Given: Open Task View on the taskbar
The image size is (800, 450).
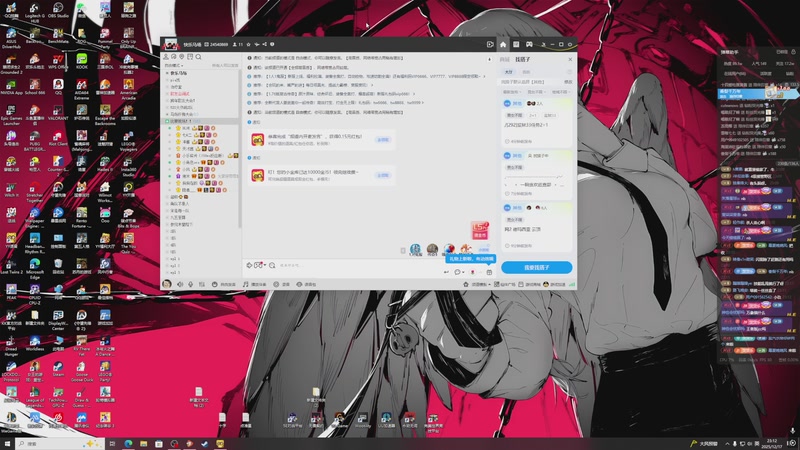Looking at the screenshot, I should [x=112, y=444].
